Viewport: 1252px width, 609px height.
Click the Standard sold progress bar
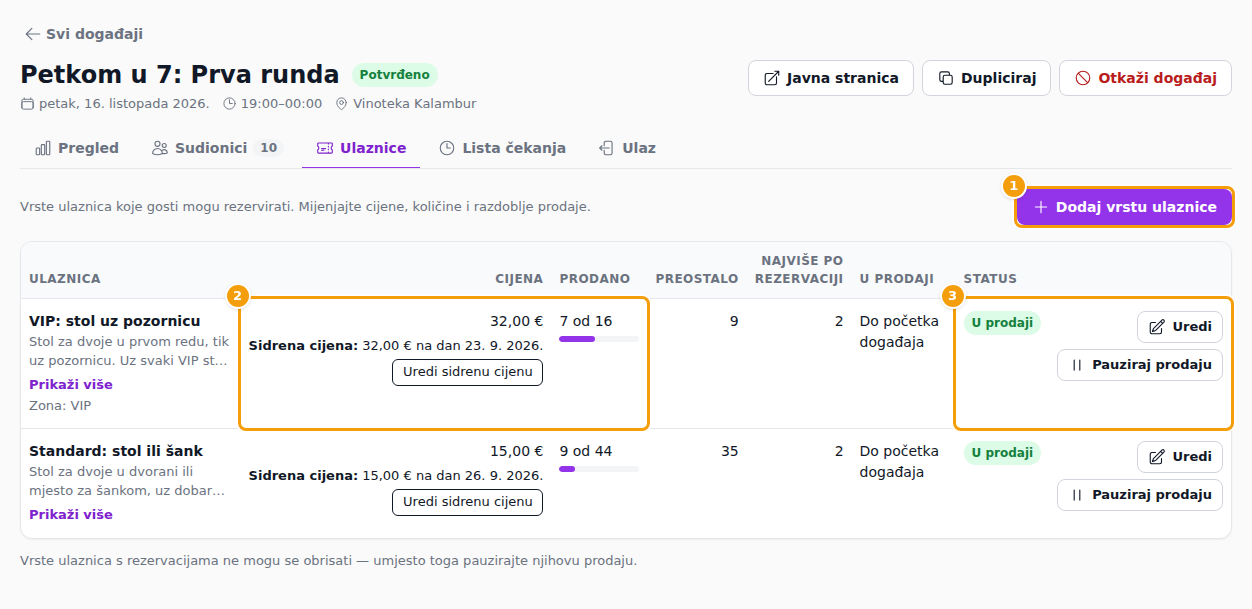click(599, 469)
